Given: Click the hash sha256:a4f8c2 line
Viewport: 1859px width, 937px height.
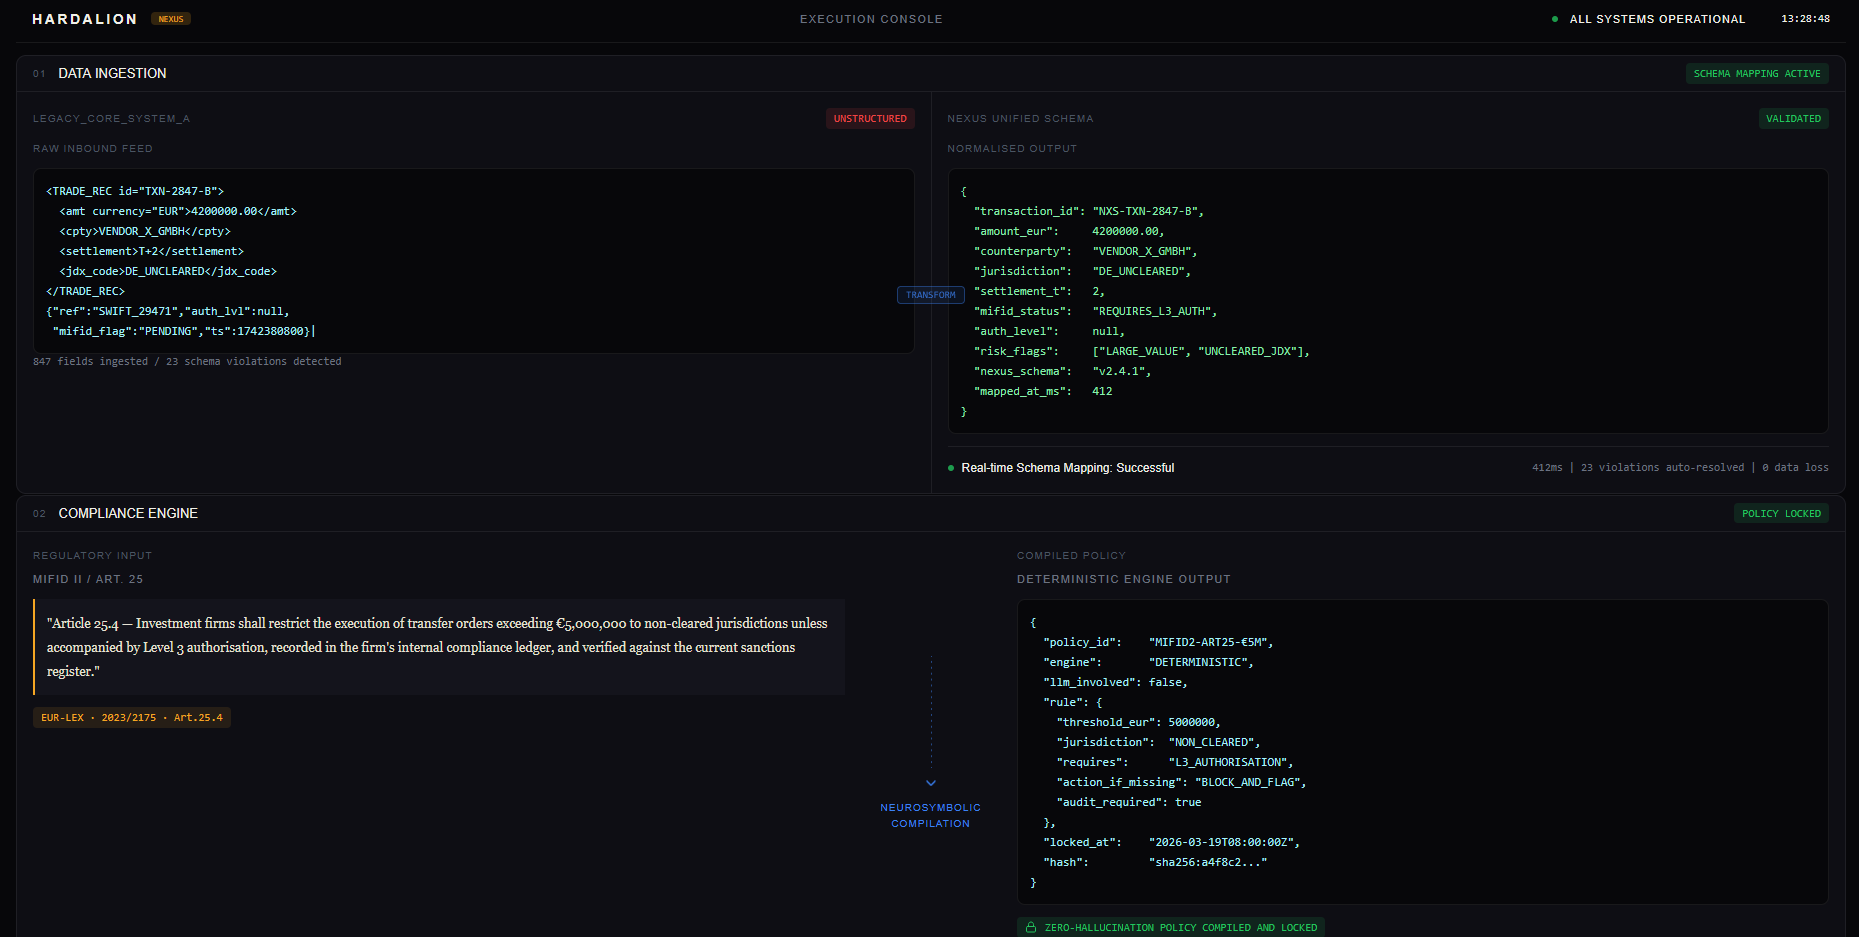Looking at the screenshot, I should (x=1155, y=862).
